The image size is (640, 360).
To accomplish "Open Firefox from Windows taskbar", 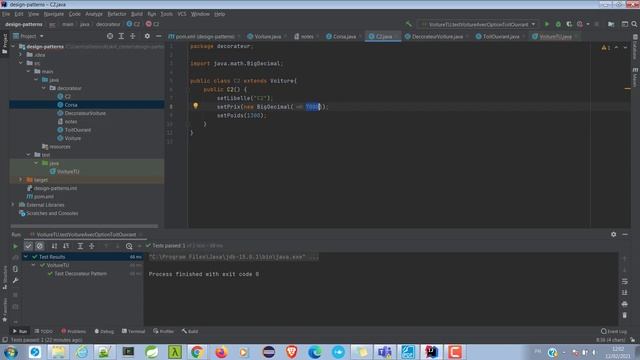I will pyautogui.click(x=221, y=352).
